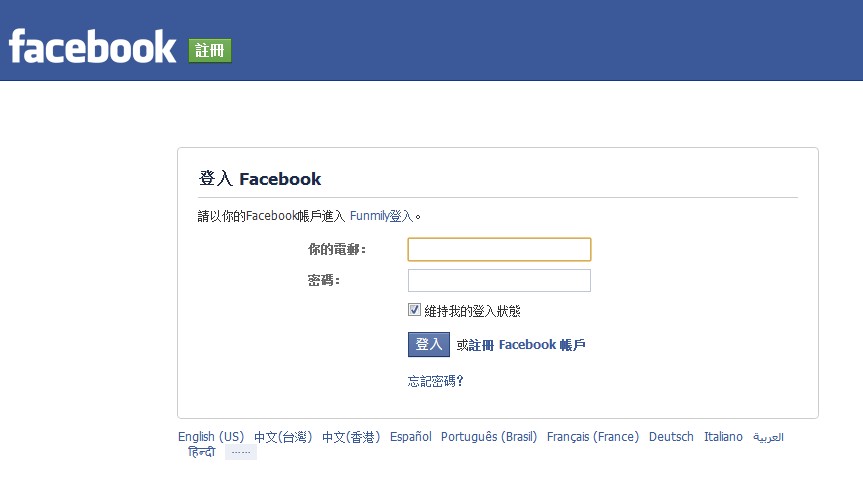Select the Hindi हिन्दी language
The height and width of the screenshot is (480, 863).
point(201,452)
